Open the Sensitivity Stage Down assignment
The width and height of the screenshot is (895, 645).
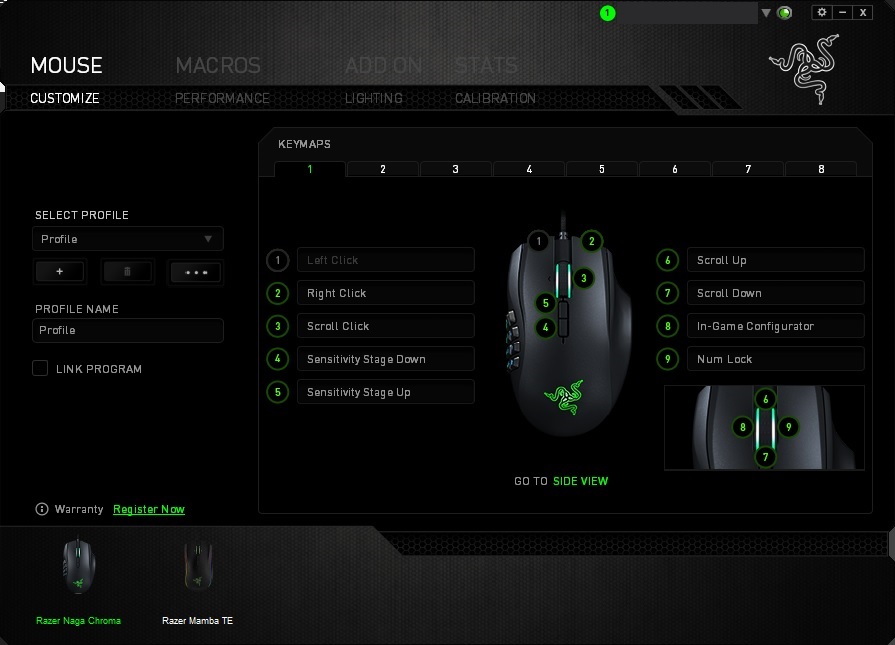[x=386, y=359]
